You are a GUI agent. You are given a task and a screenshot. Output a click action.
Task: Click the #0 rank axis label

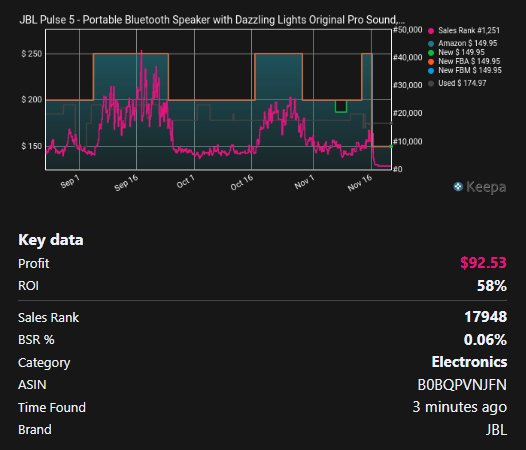click(398, 169)
